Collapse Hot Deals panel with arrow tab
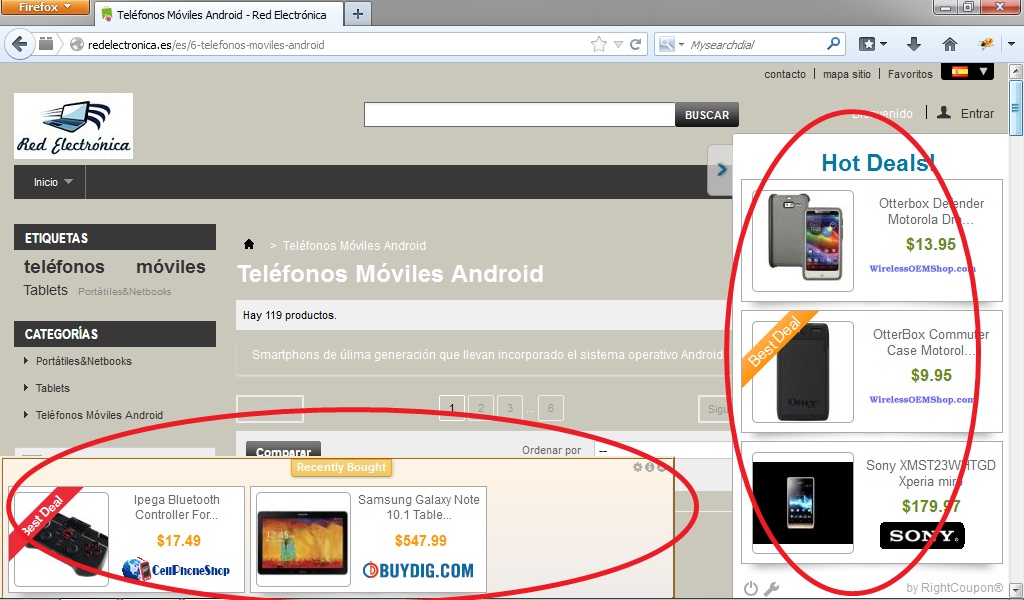Screen dimensions: 1024x600 pos(721,170)
